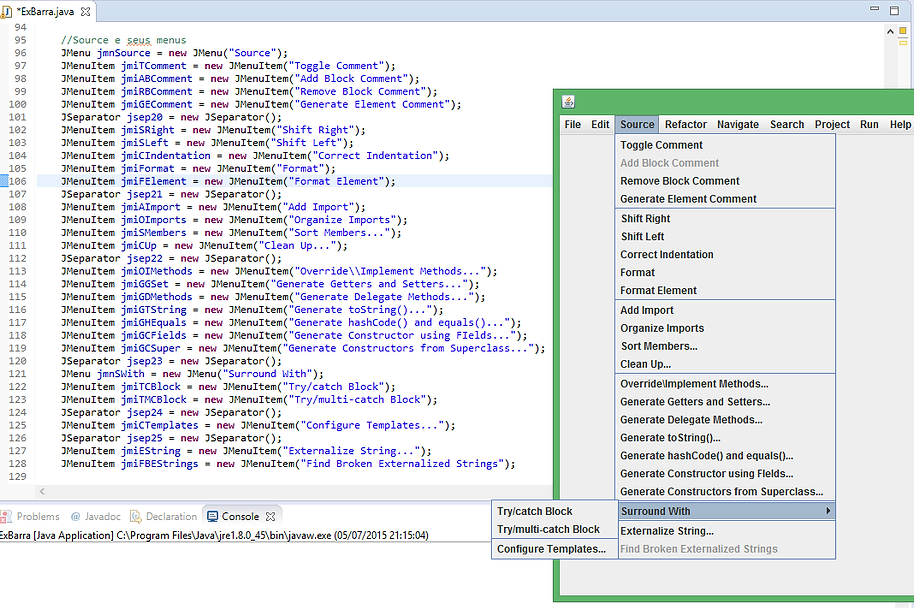Click the "jmnSource" variable on line 96
Screen dimensions: 914x608
click(124, 53)
